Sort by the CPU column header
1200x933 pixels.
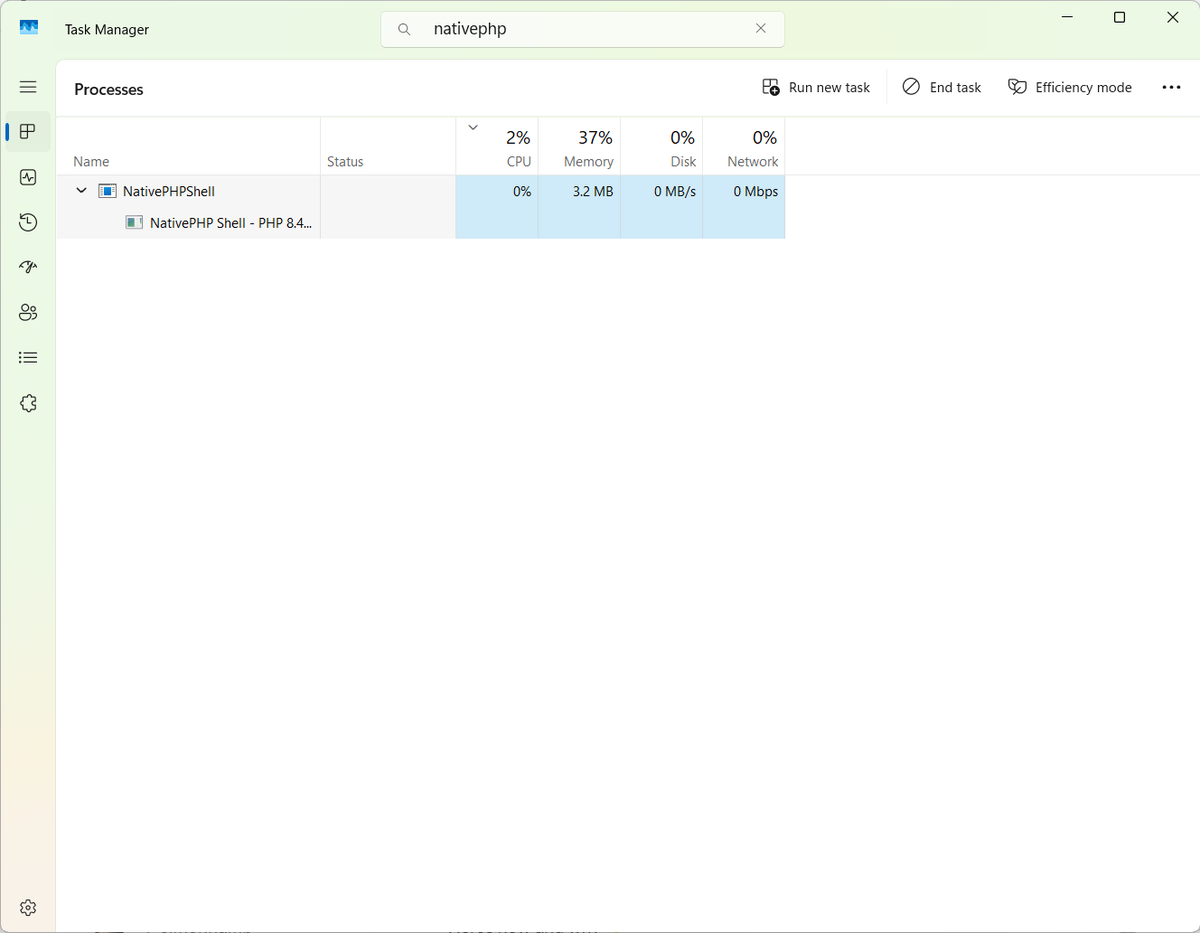tap(497, 148)
